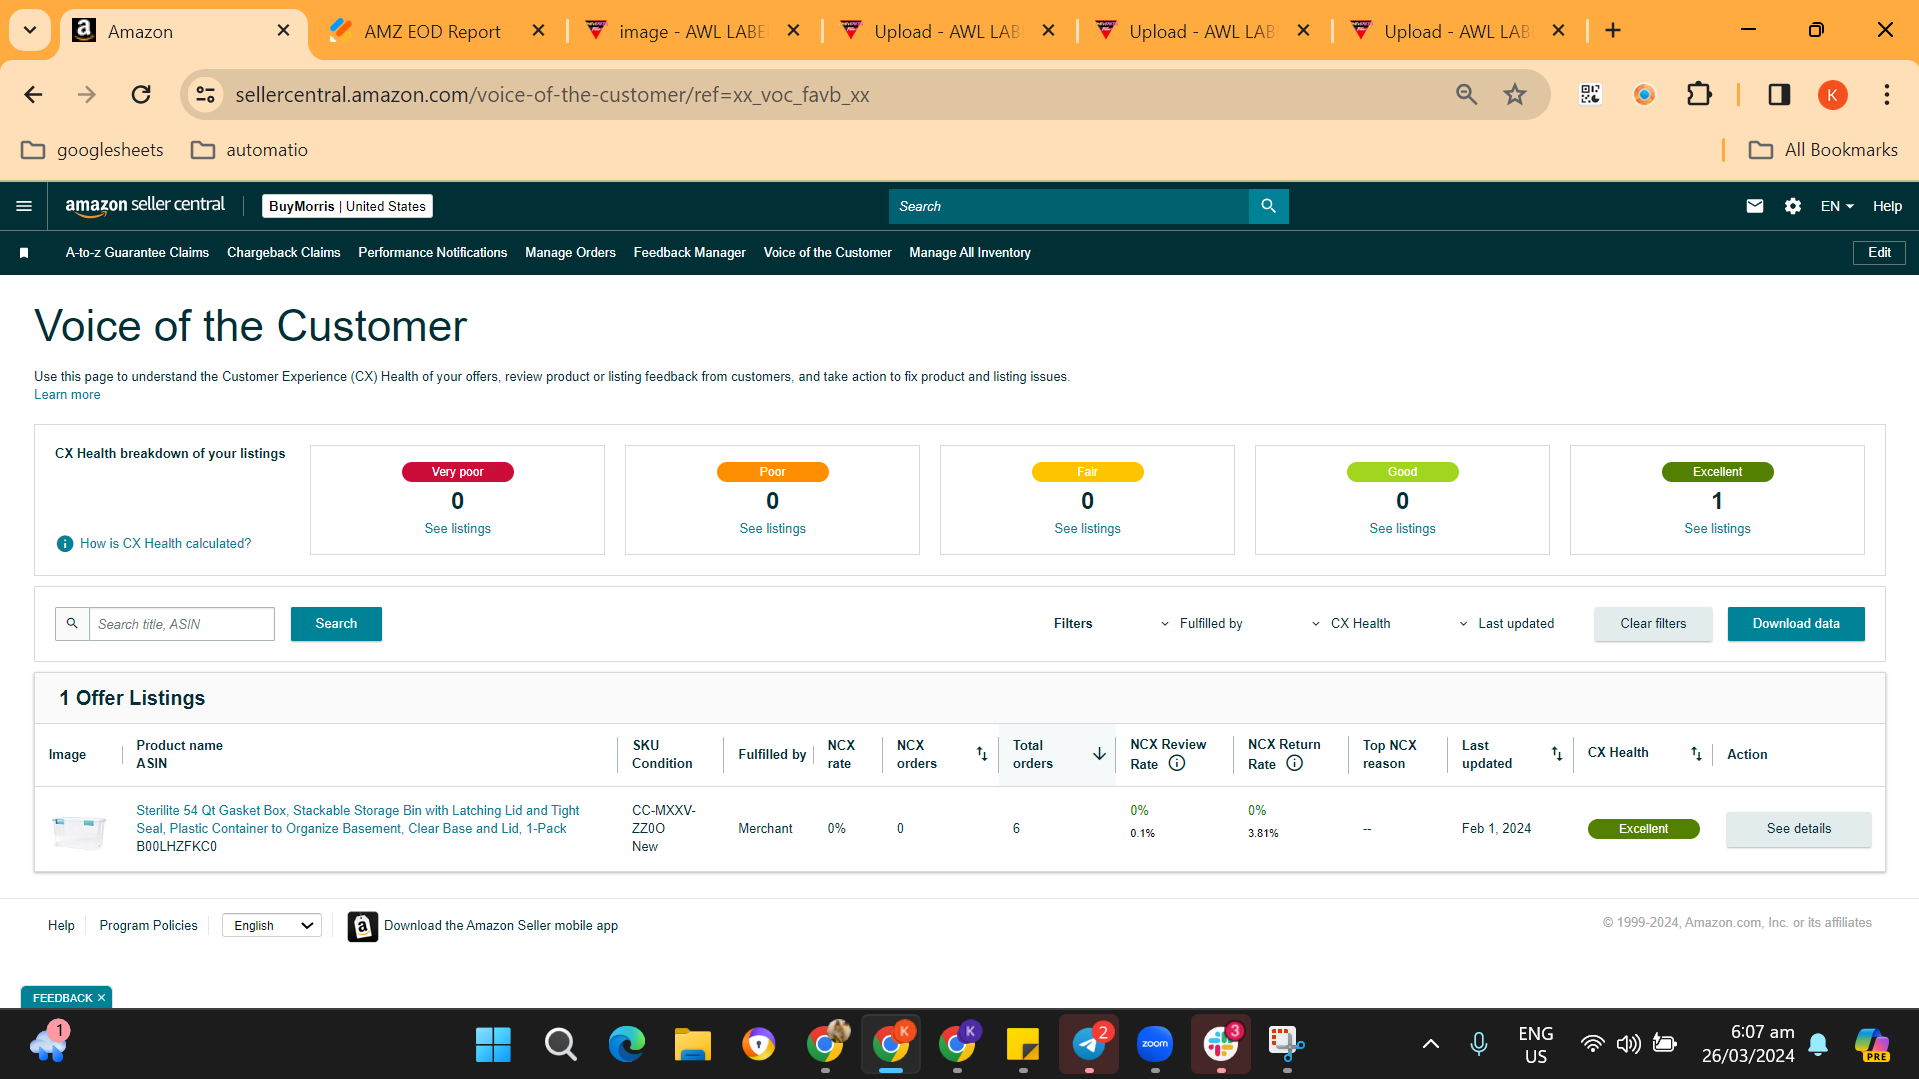Expand the Last updated filter dropdown
Viewport: 1919px width, 1079px height.
coord(1507,623)
